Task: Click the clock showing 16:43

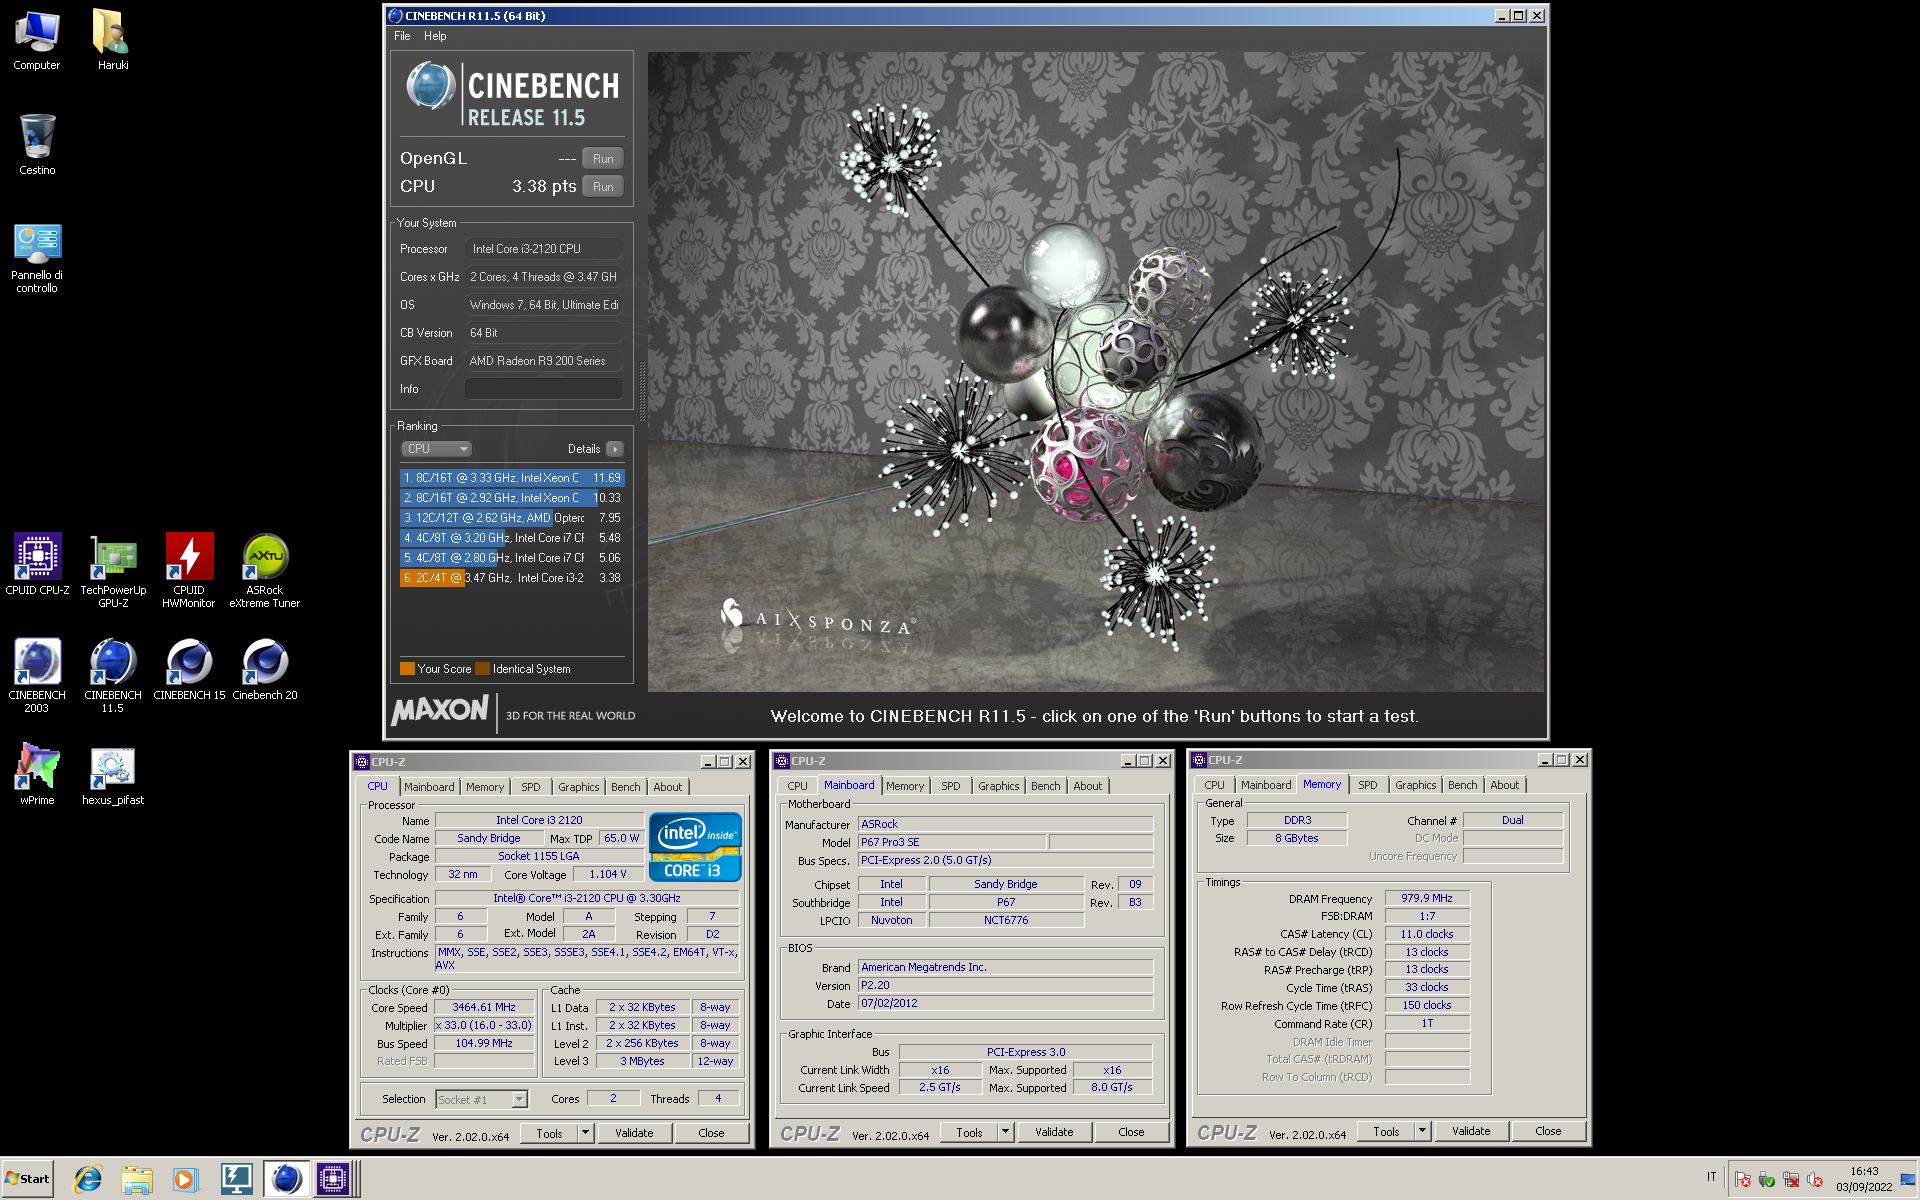Action: tap(1864, 1171)
